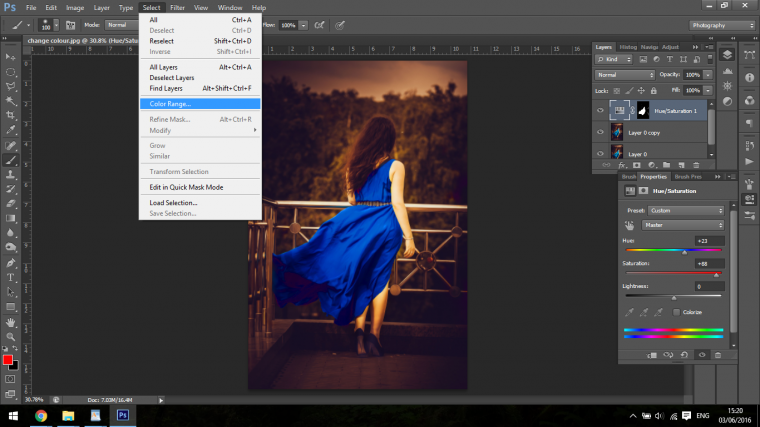Switch to the Histogram panel tab
The image size is (760, 427).
coord(628,47)
